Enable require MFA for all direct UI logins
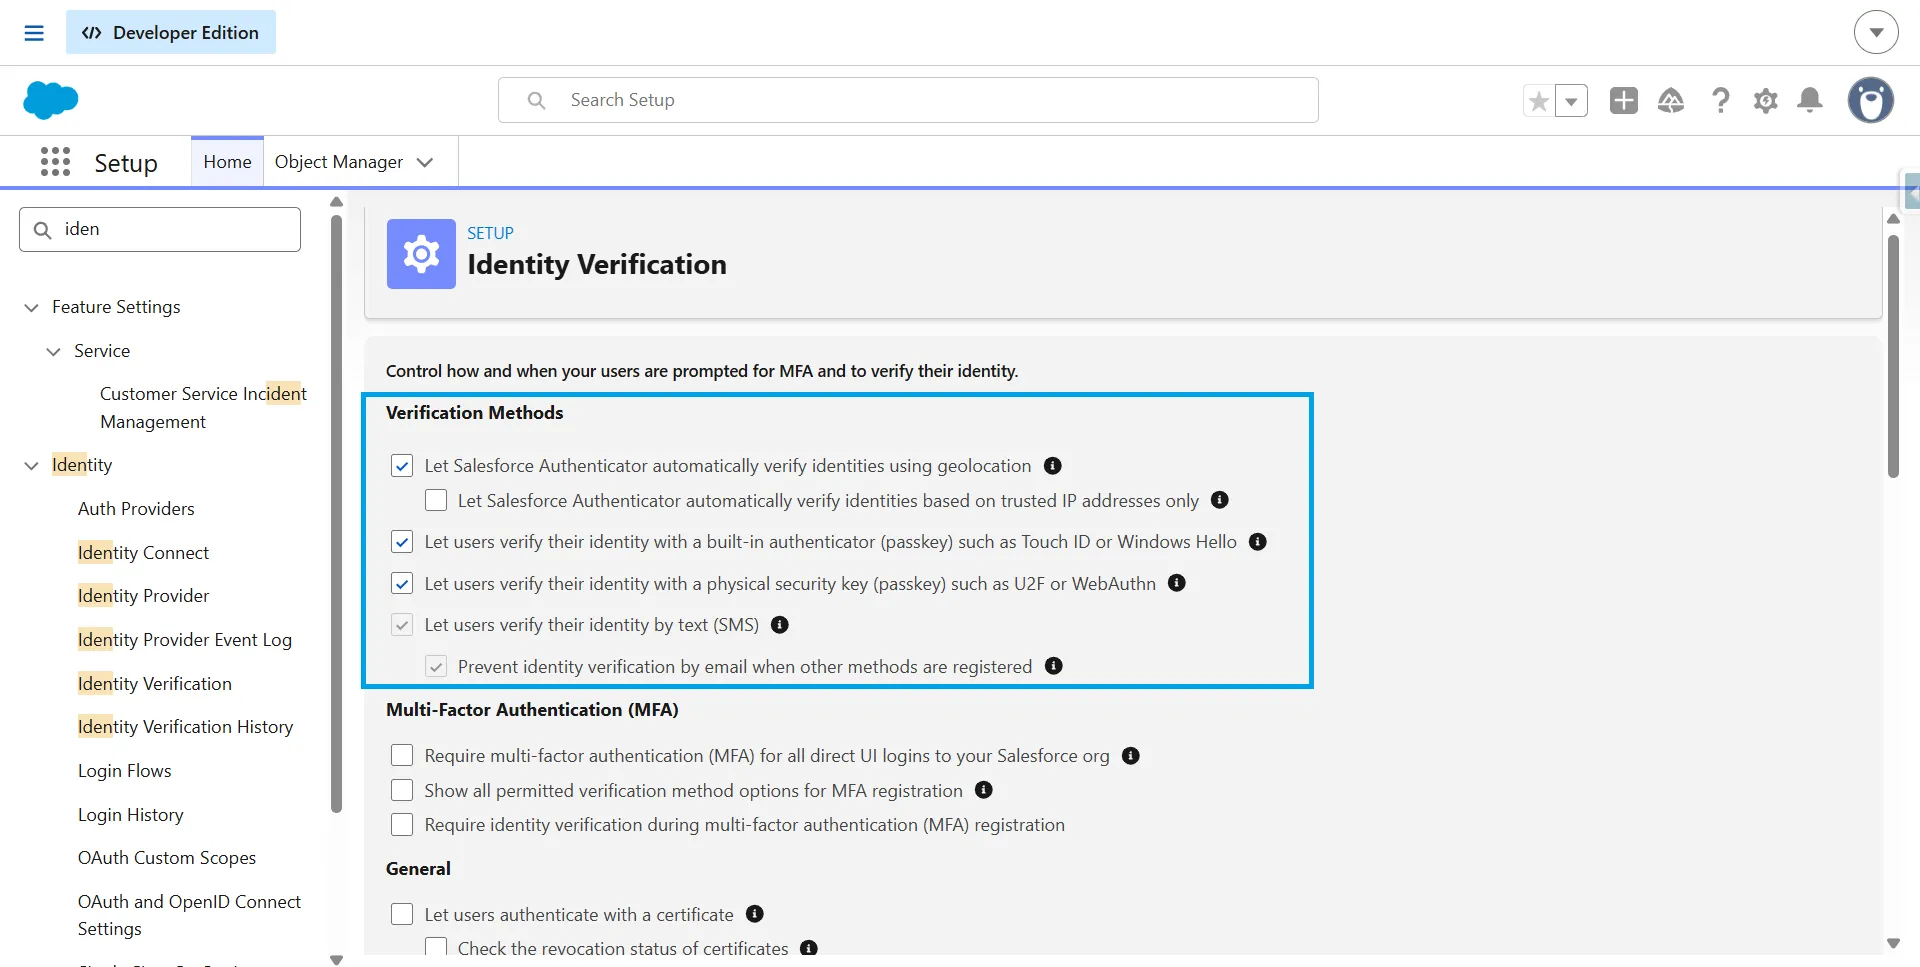Viewport: 1920px width, 967px height. click(x=402, y=755)
